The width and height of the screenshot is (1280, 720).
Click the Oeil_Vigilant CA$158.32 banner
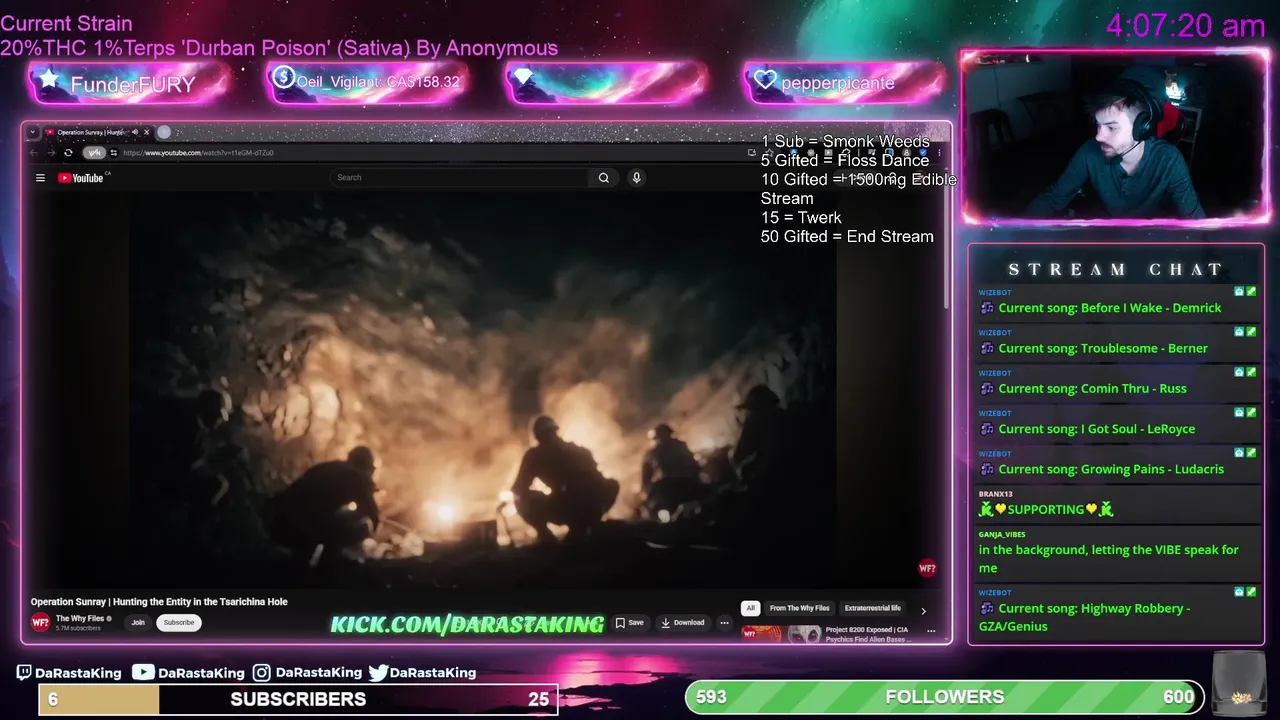click(x=368, y=82)
